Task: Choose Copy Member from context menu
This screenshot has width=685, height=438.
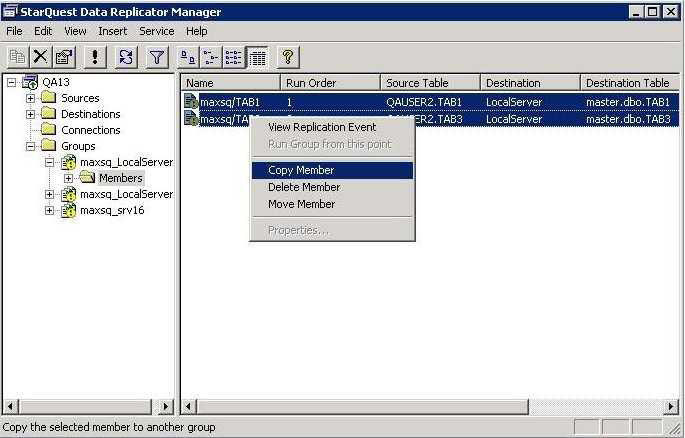Action: pos(301,170)
